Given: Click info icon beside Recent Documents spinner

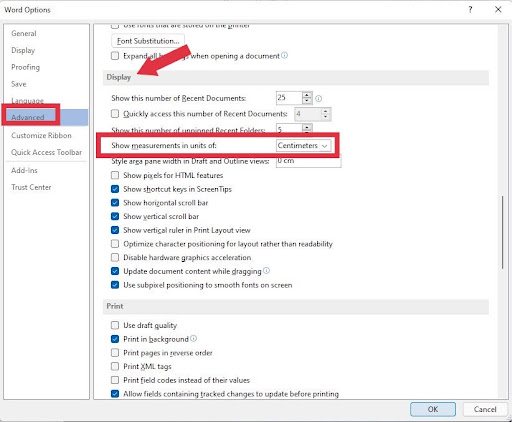Looking at the screenshot, I should pyautogui.click(x=319, y=99).
